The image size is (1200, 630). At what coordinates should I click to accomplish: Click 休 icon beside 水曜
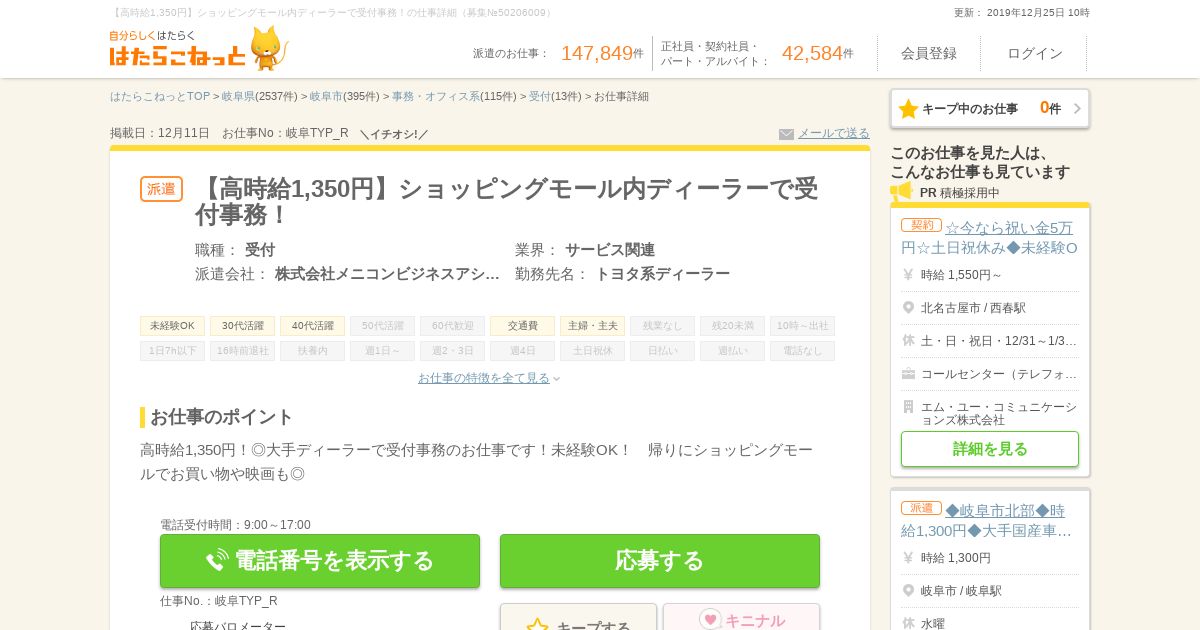click(x=908, y=624)
